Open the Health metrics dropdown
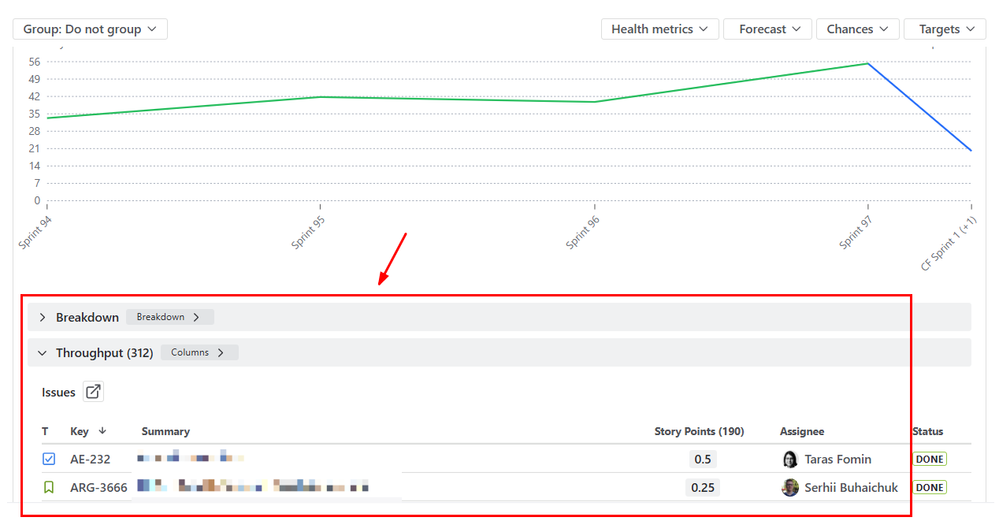The height and width of the screenshot is (522, 999). coord(659,29)
